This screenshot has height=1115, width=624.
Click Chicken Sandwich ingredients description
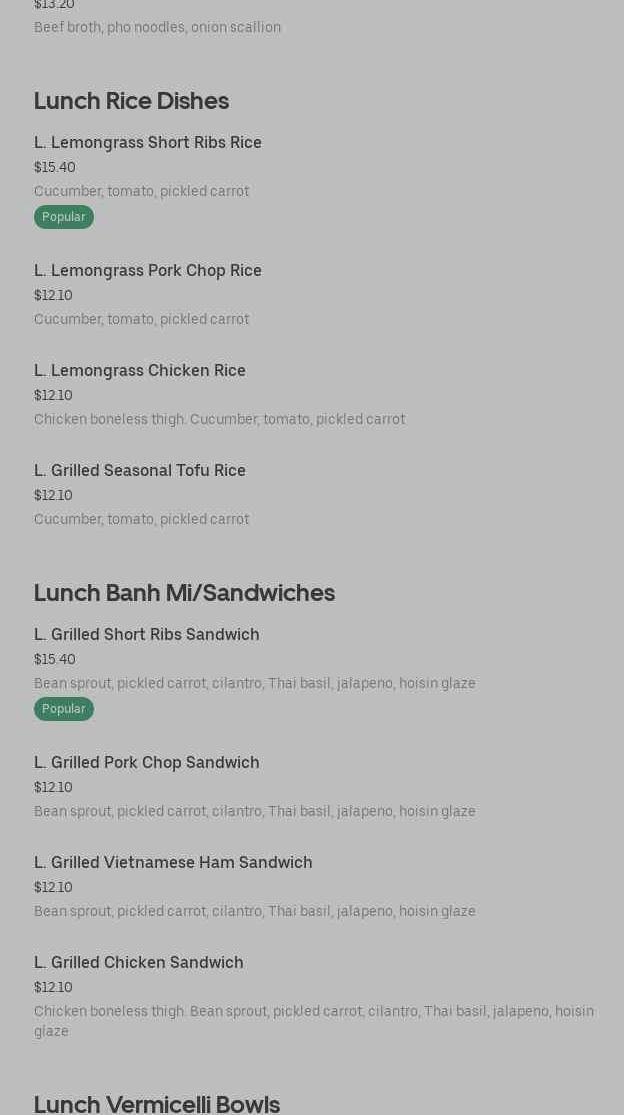[x=313, y=1012]
